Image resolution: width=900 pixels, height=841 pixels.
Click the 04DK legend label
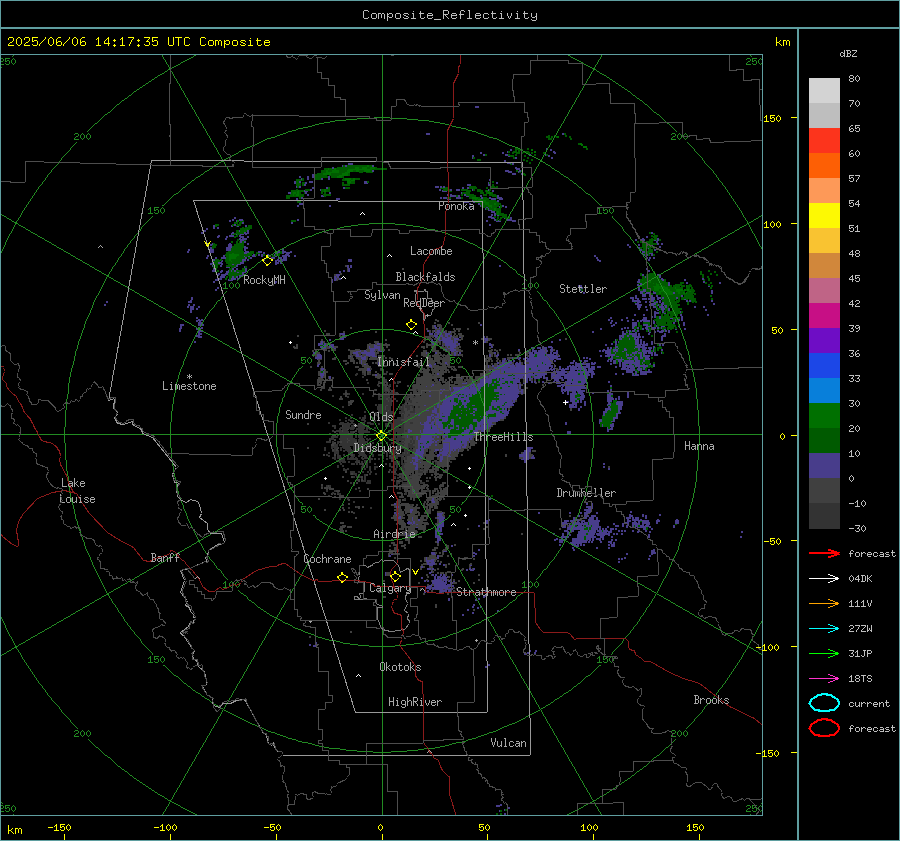860,579
